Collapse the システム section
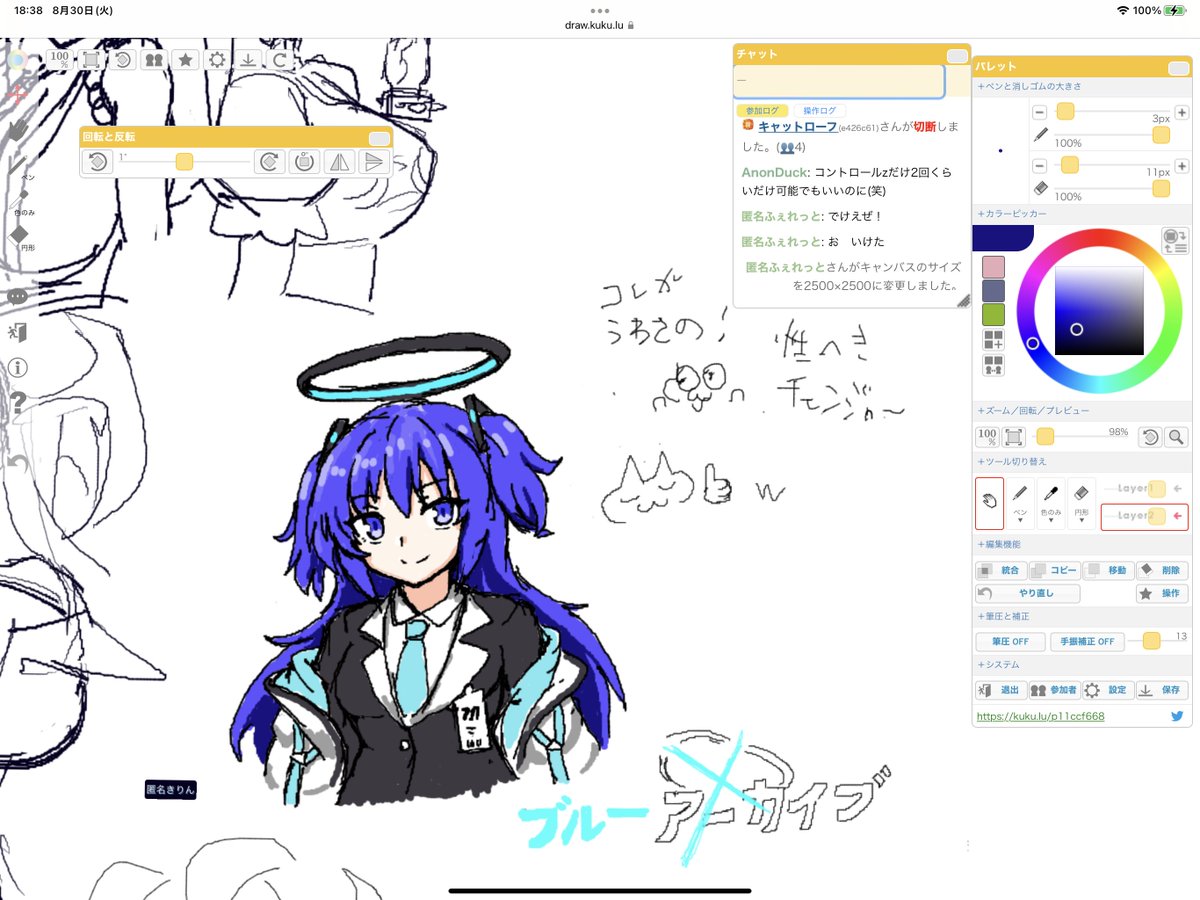This screenshot has height=900, width=1200. pos(997,663)
